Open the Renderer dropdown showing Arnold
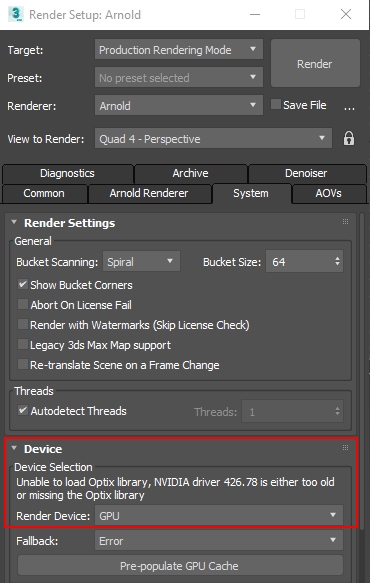Screen dimensions: 370x583 [x=178, y=106]
